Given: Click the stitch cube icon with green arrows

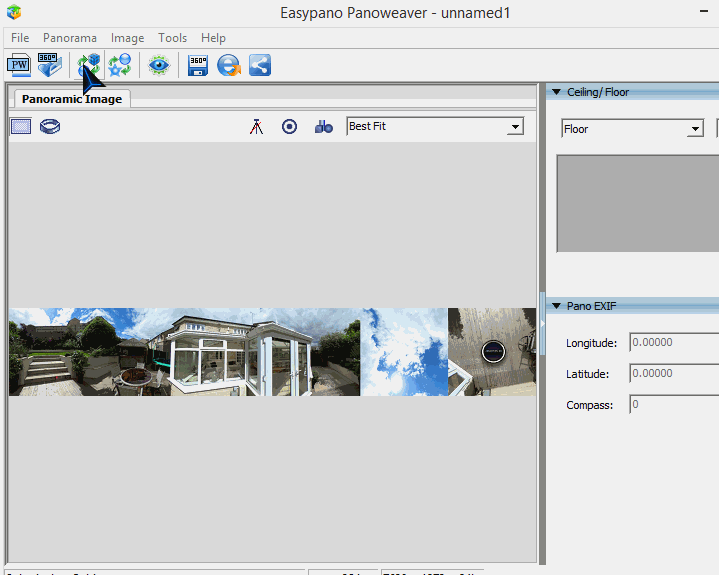Looking at the screenshot, I should [x=89, y=65].
